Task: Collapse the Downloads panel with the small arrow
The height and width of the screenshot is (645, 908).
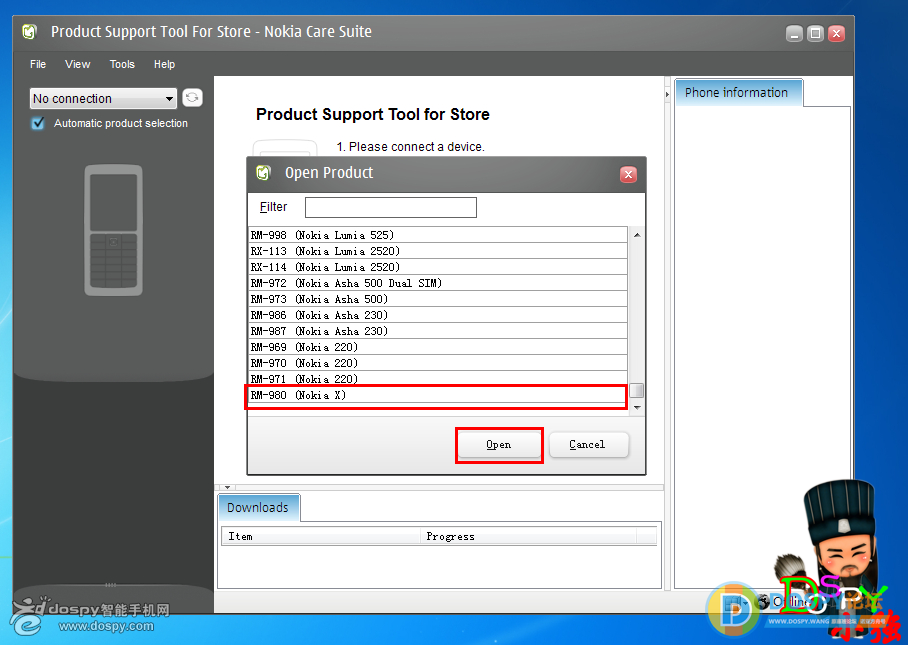Action: 227,488
